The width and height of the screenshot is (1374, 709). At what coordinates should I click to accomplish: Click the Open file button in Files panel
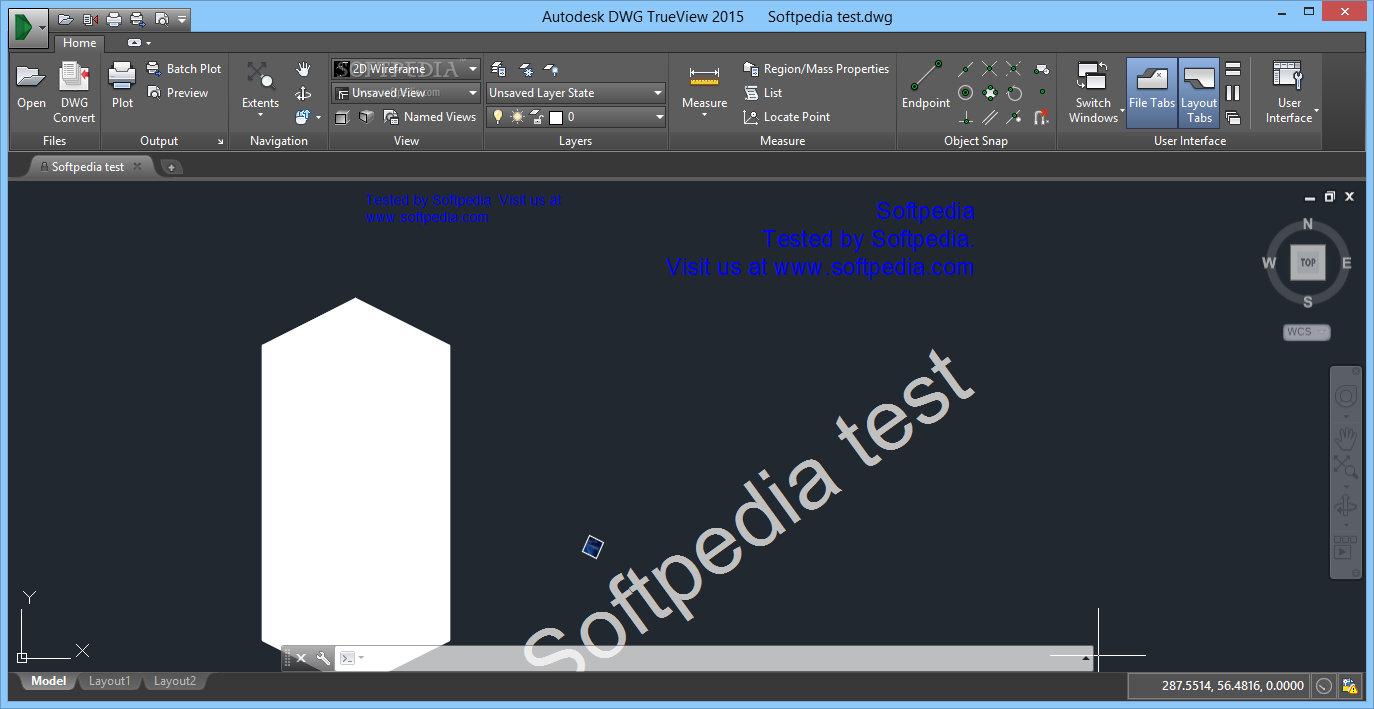click(31, 86)
